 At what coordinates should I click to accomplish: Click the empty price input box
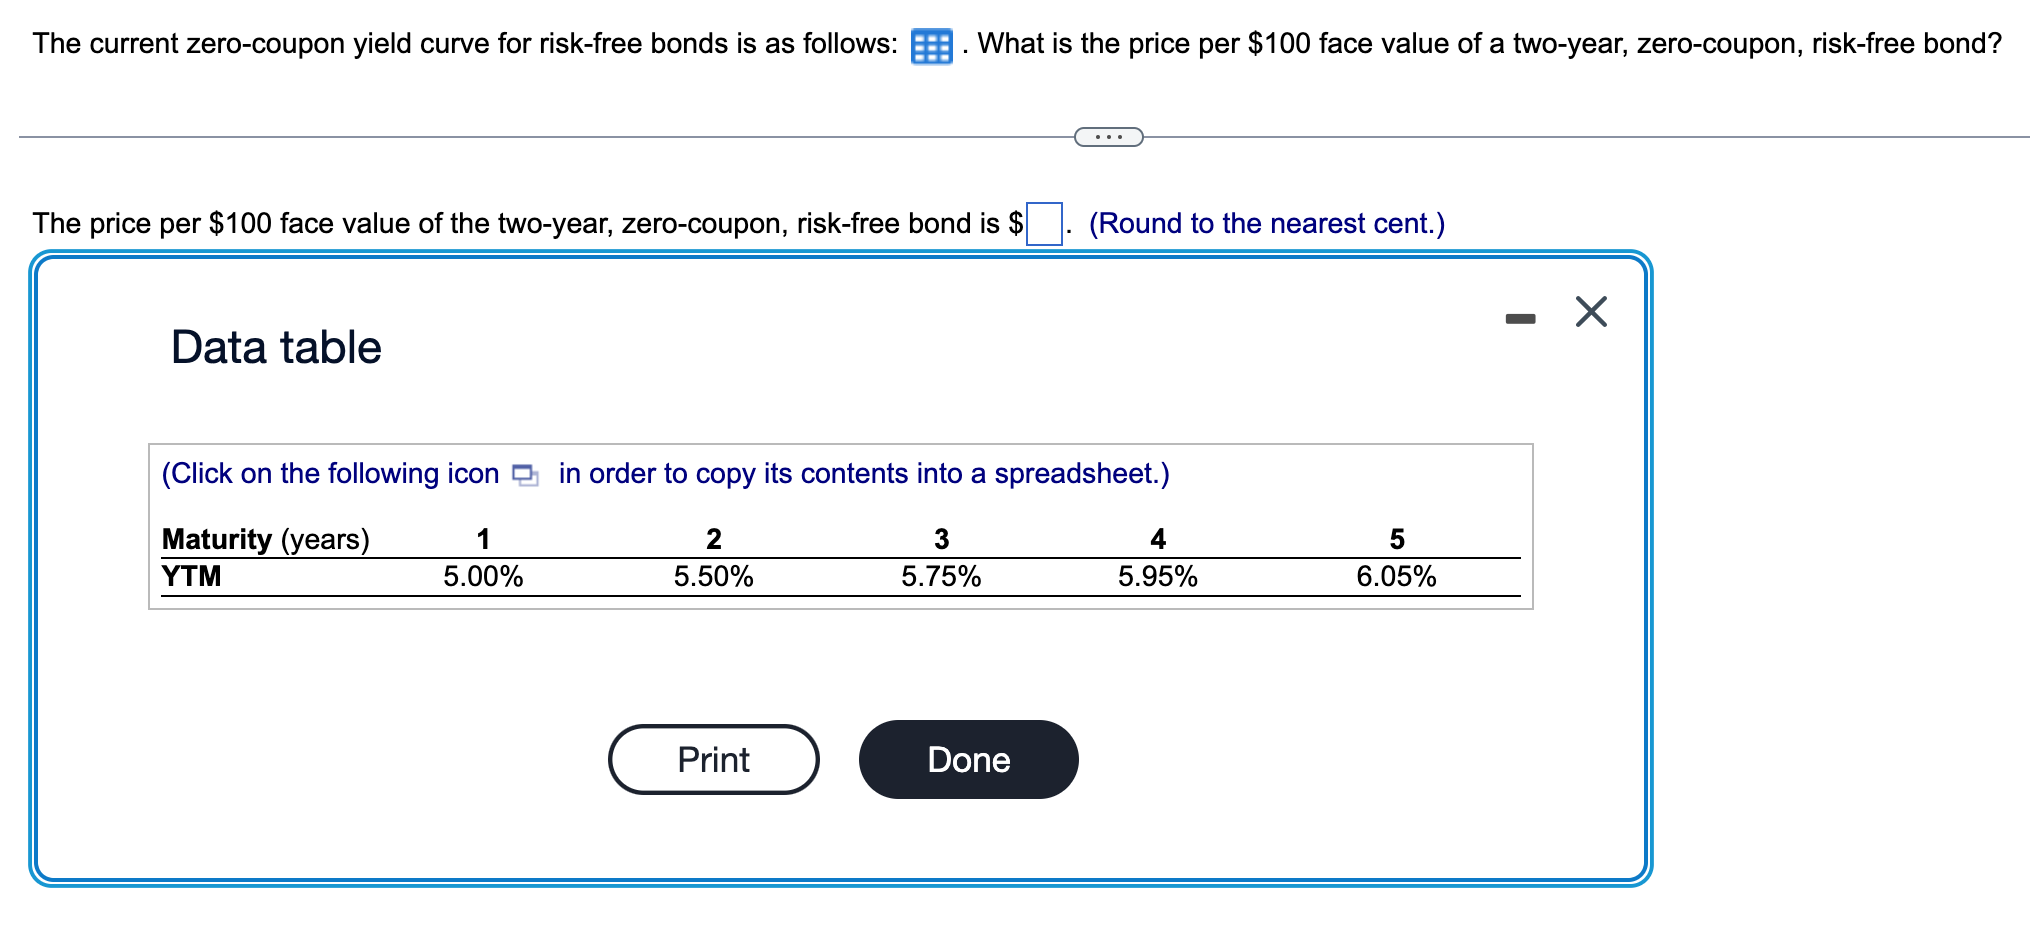tap(1043, 222)
